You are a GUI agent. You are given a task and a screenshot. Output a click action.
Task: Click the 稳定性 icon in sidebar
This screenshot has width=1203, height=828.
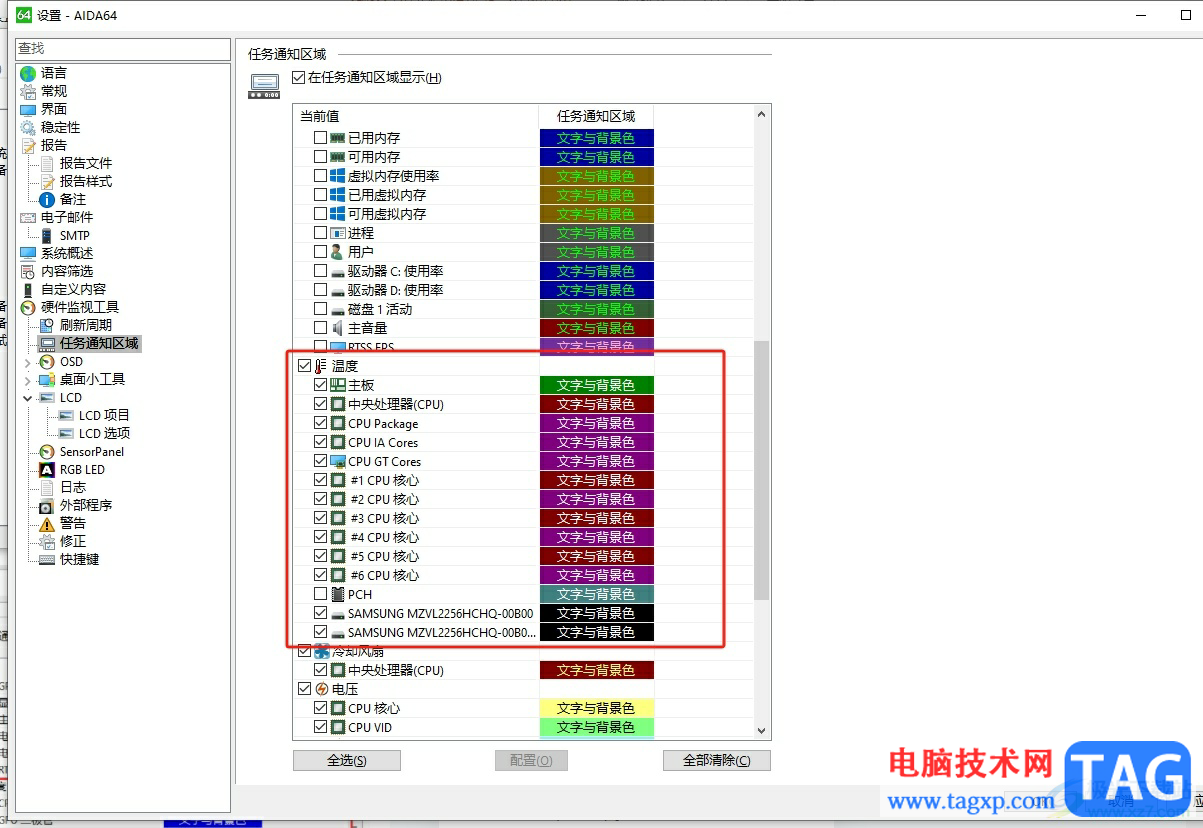(28, 127)
